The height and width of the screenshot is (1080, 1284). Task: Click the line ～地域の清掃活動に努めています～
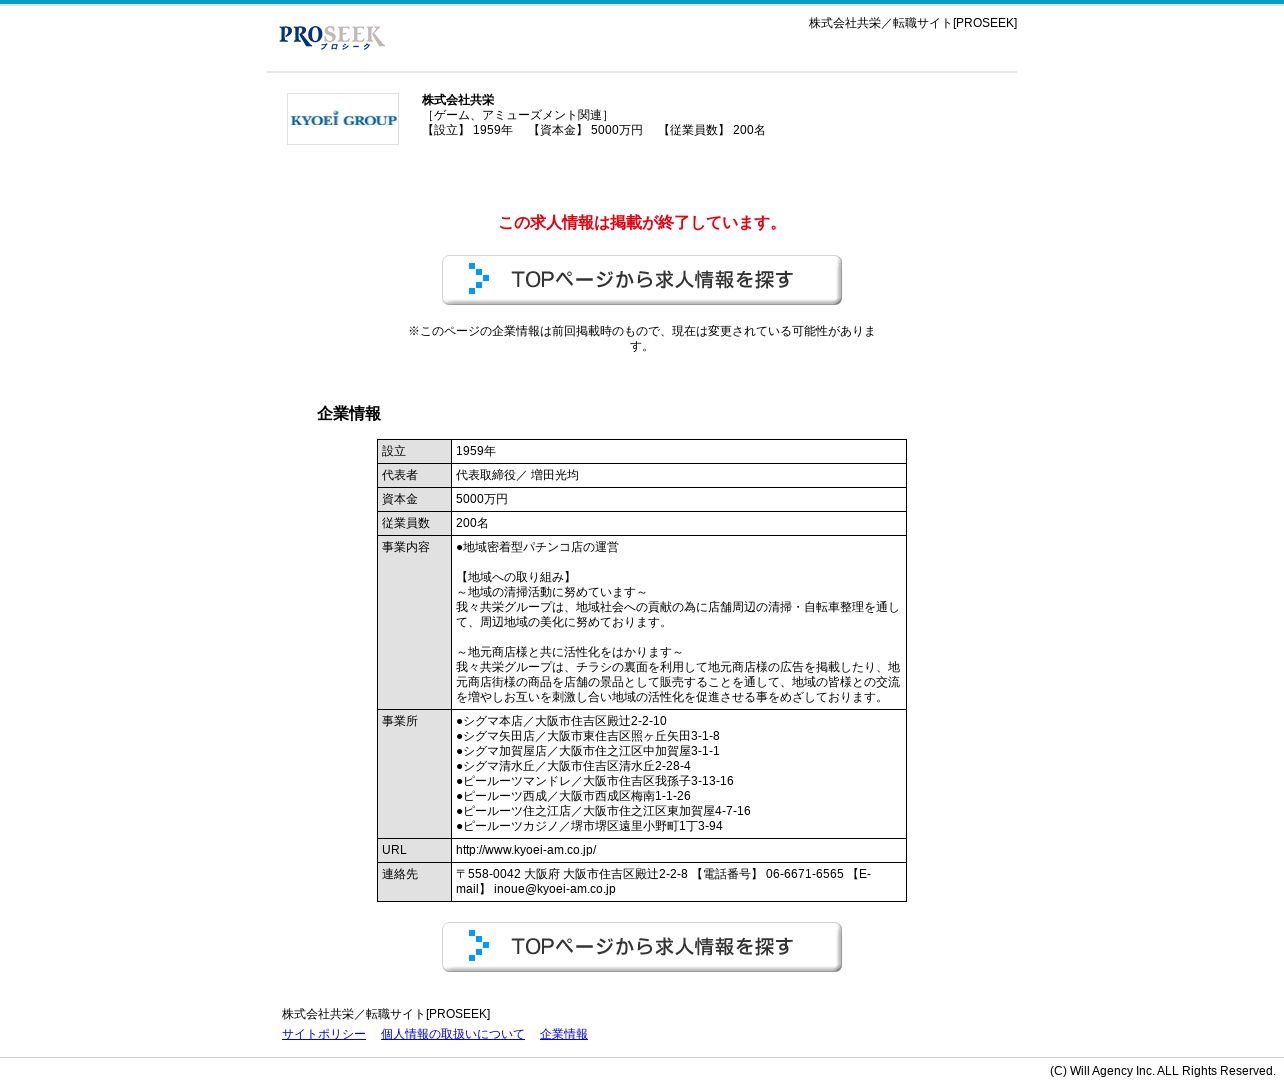click(x=552, y=593)
